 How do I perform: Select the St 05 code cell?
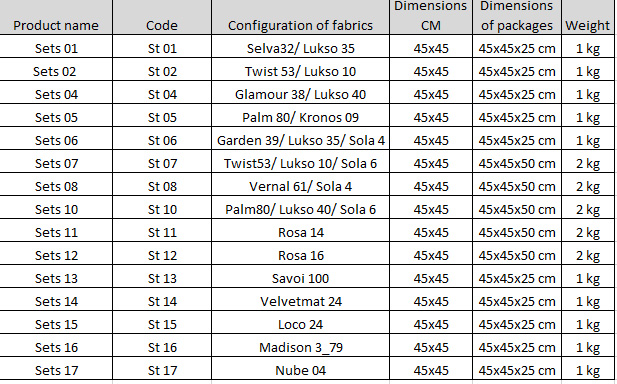pos(162,115)
